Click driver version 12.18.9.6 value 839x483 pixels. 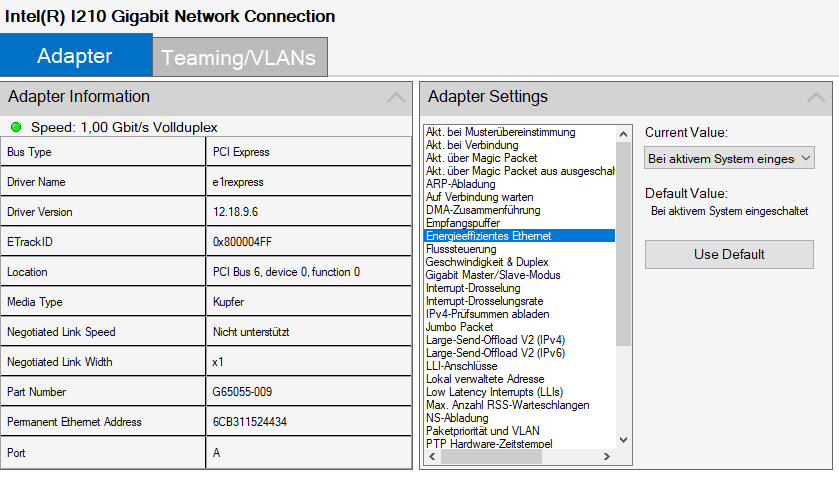tap(235, 212)
